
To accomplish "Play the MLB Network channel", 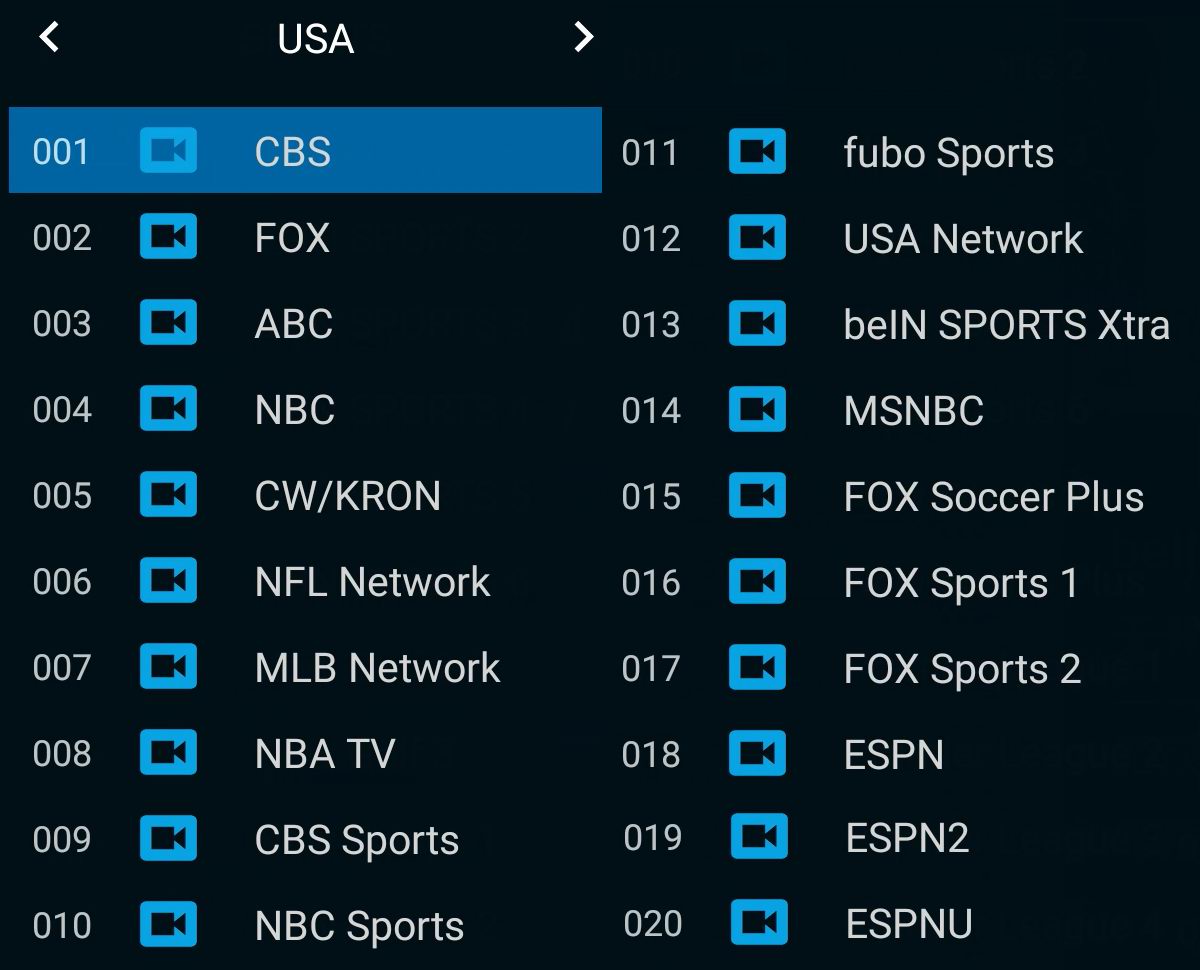I will click(x=378, y=668).
